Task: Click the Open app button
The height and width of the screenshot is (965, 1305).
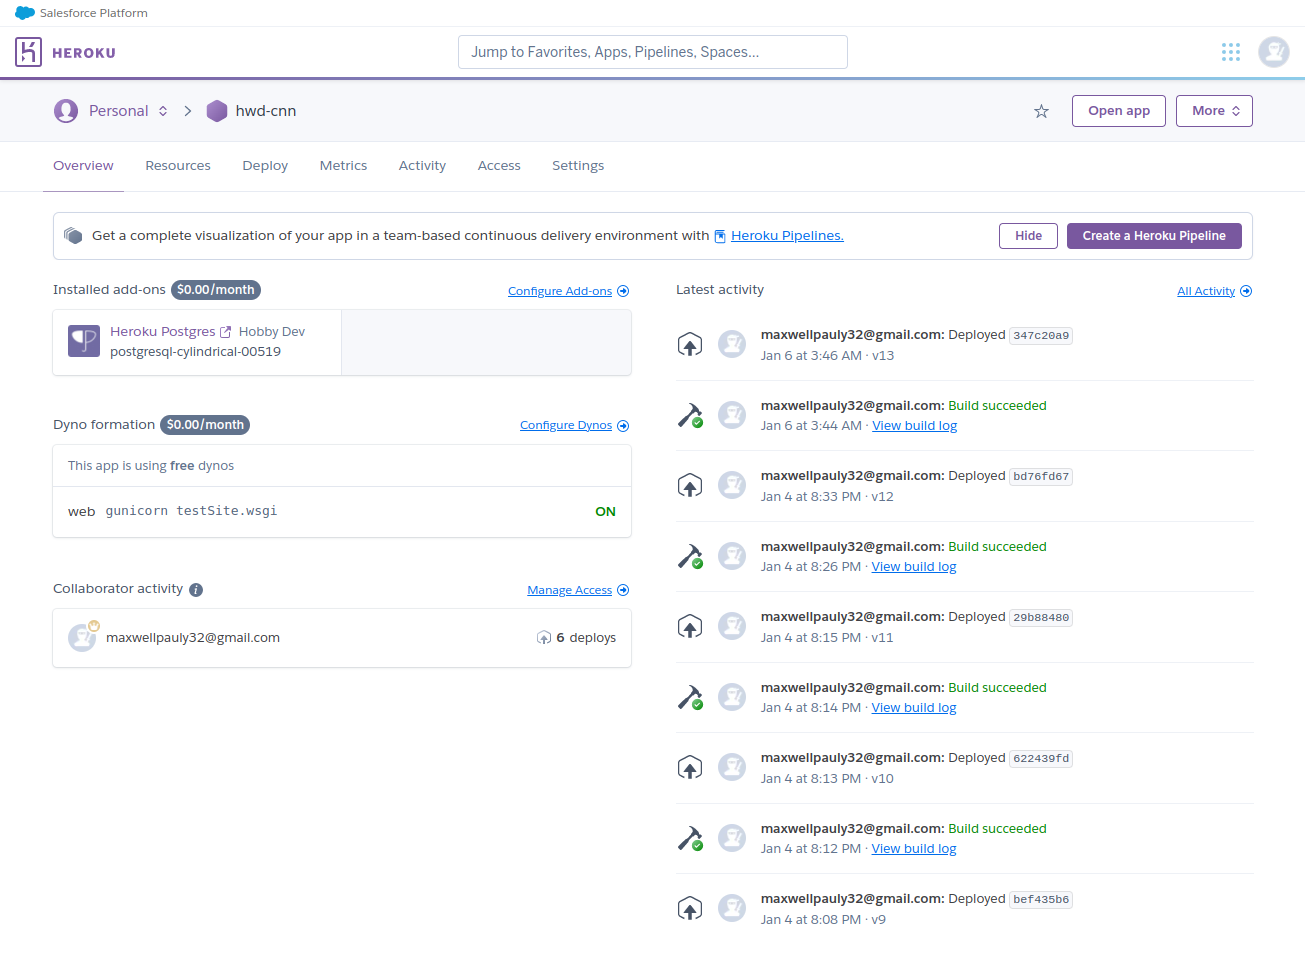Action: pos(1119,111)
